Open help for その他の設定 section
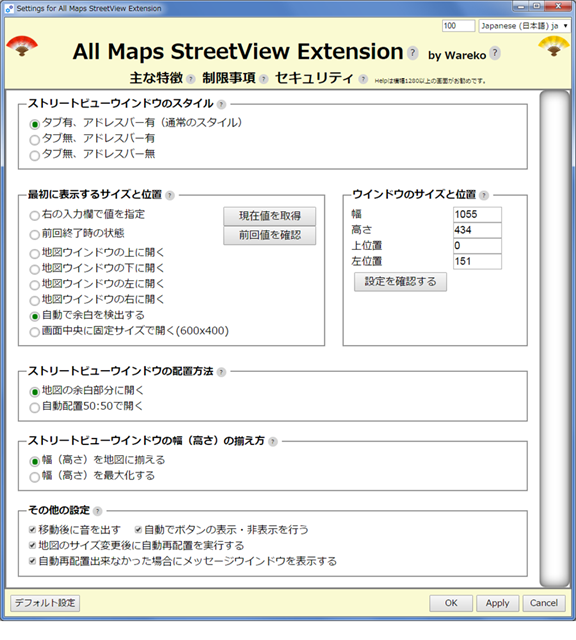 (97, 511)
